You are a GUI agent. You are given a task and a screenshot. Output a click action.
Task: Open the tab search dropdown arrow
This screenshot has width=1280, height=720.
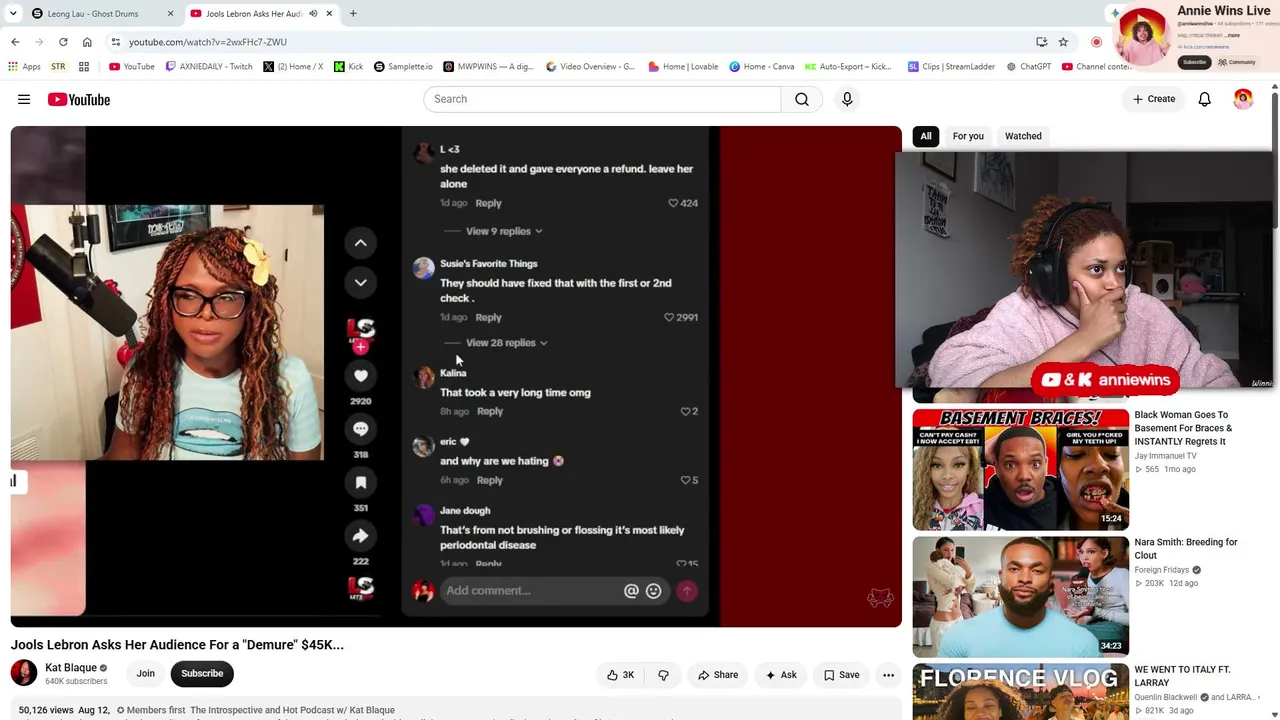(x=13, y=14)
